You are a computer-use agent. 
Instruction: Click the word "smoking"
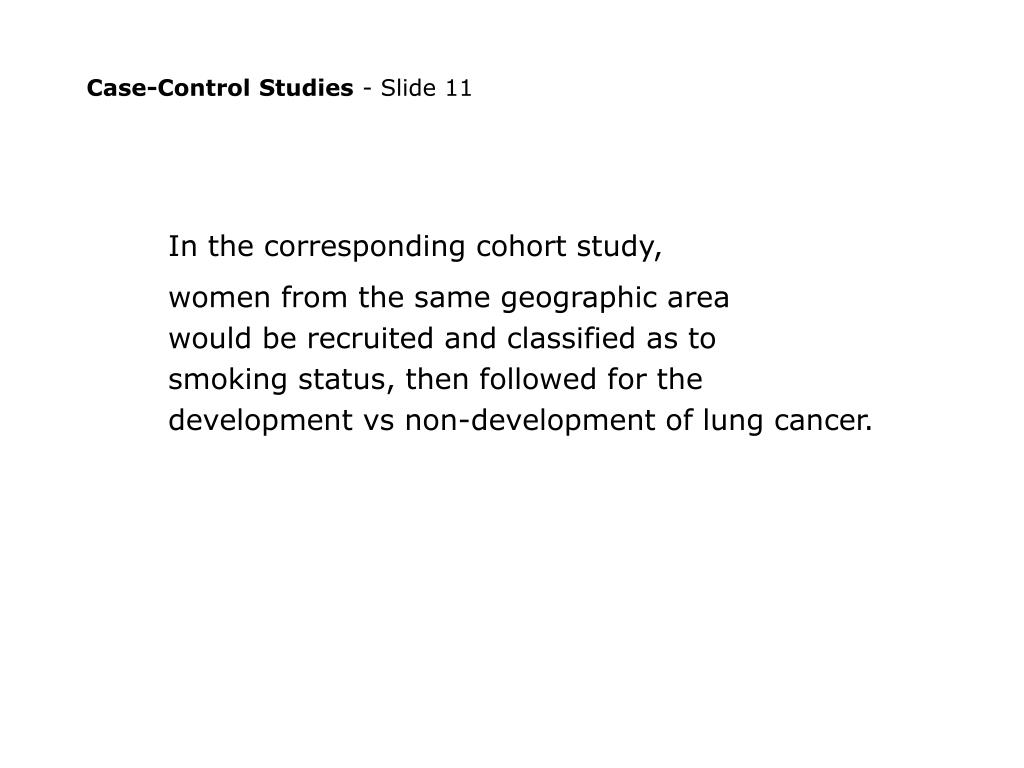click(x=227, y=380)
